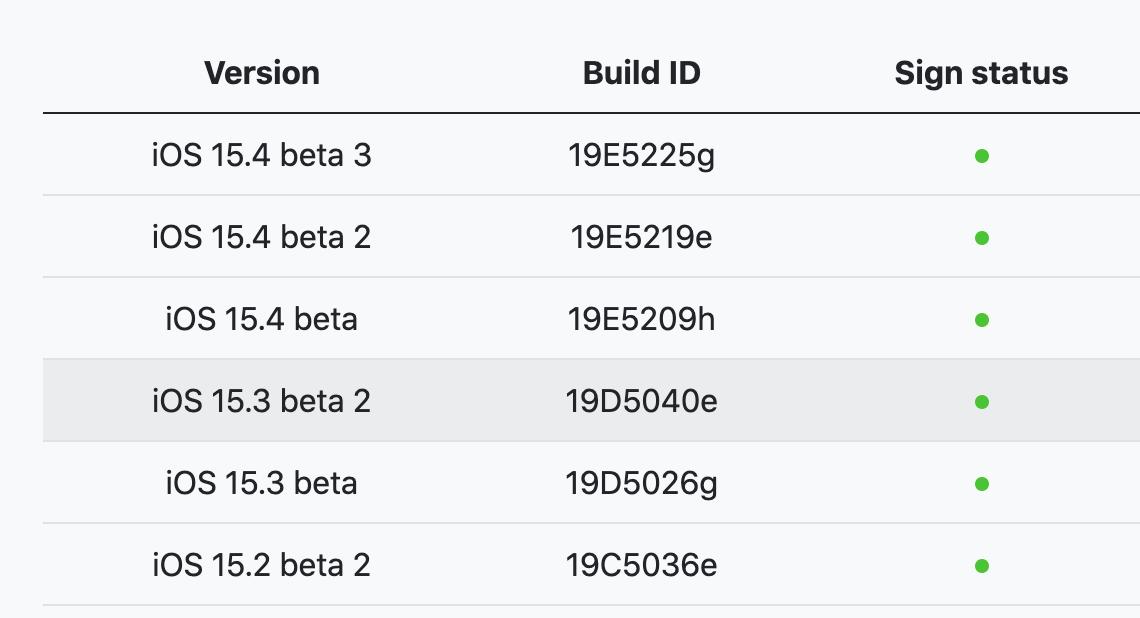1140x618 pixels.
Task: Click the iOS 15.4 beta version text
Action: pos(262,320)
